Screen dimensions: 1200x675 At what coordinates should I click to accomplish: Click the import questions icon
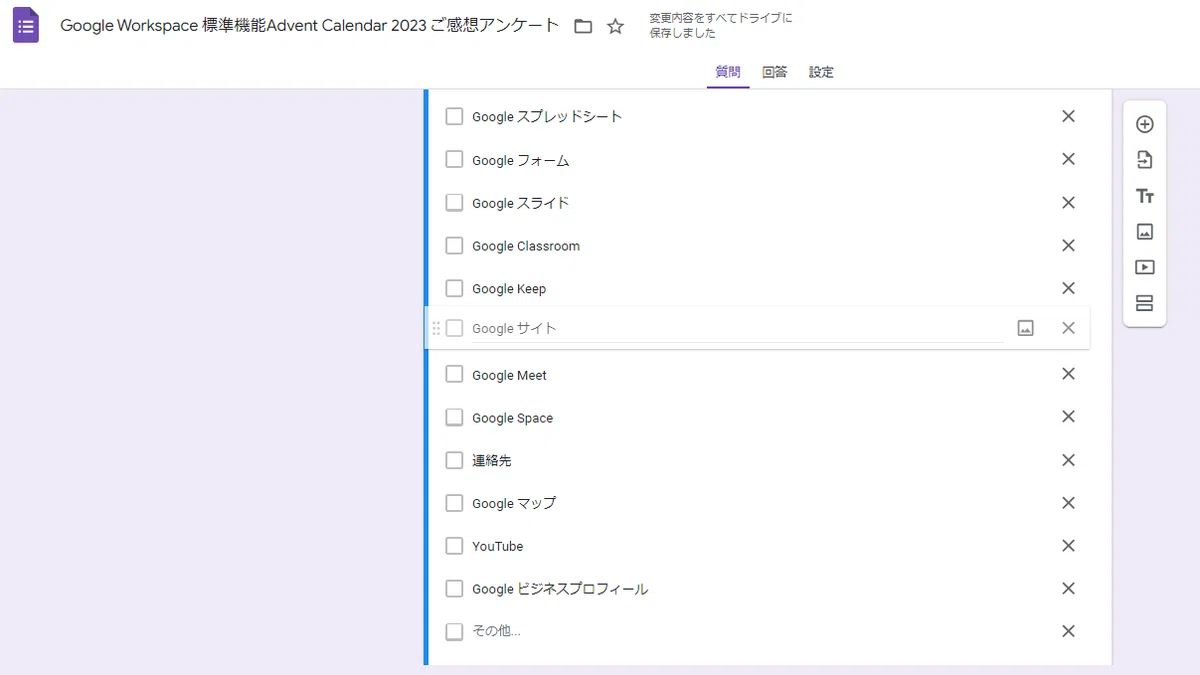pos(1145,160)
